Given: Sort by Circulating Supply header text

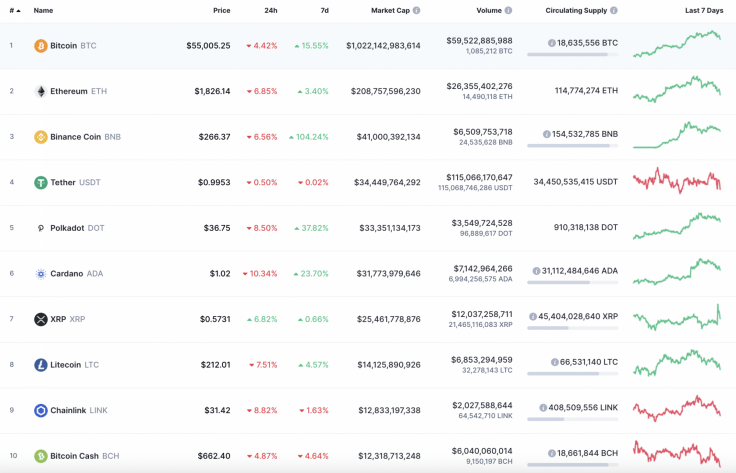Looking at the screenshot, I should pyautogui.click(x=576, y=10).
